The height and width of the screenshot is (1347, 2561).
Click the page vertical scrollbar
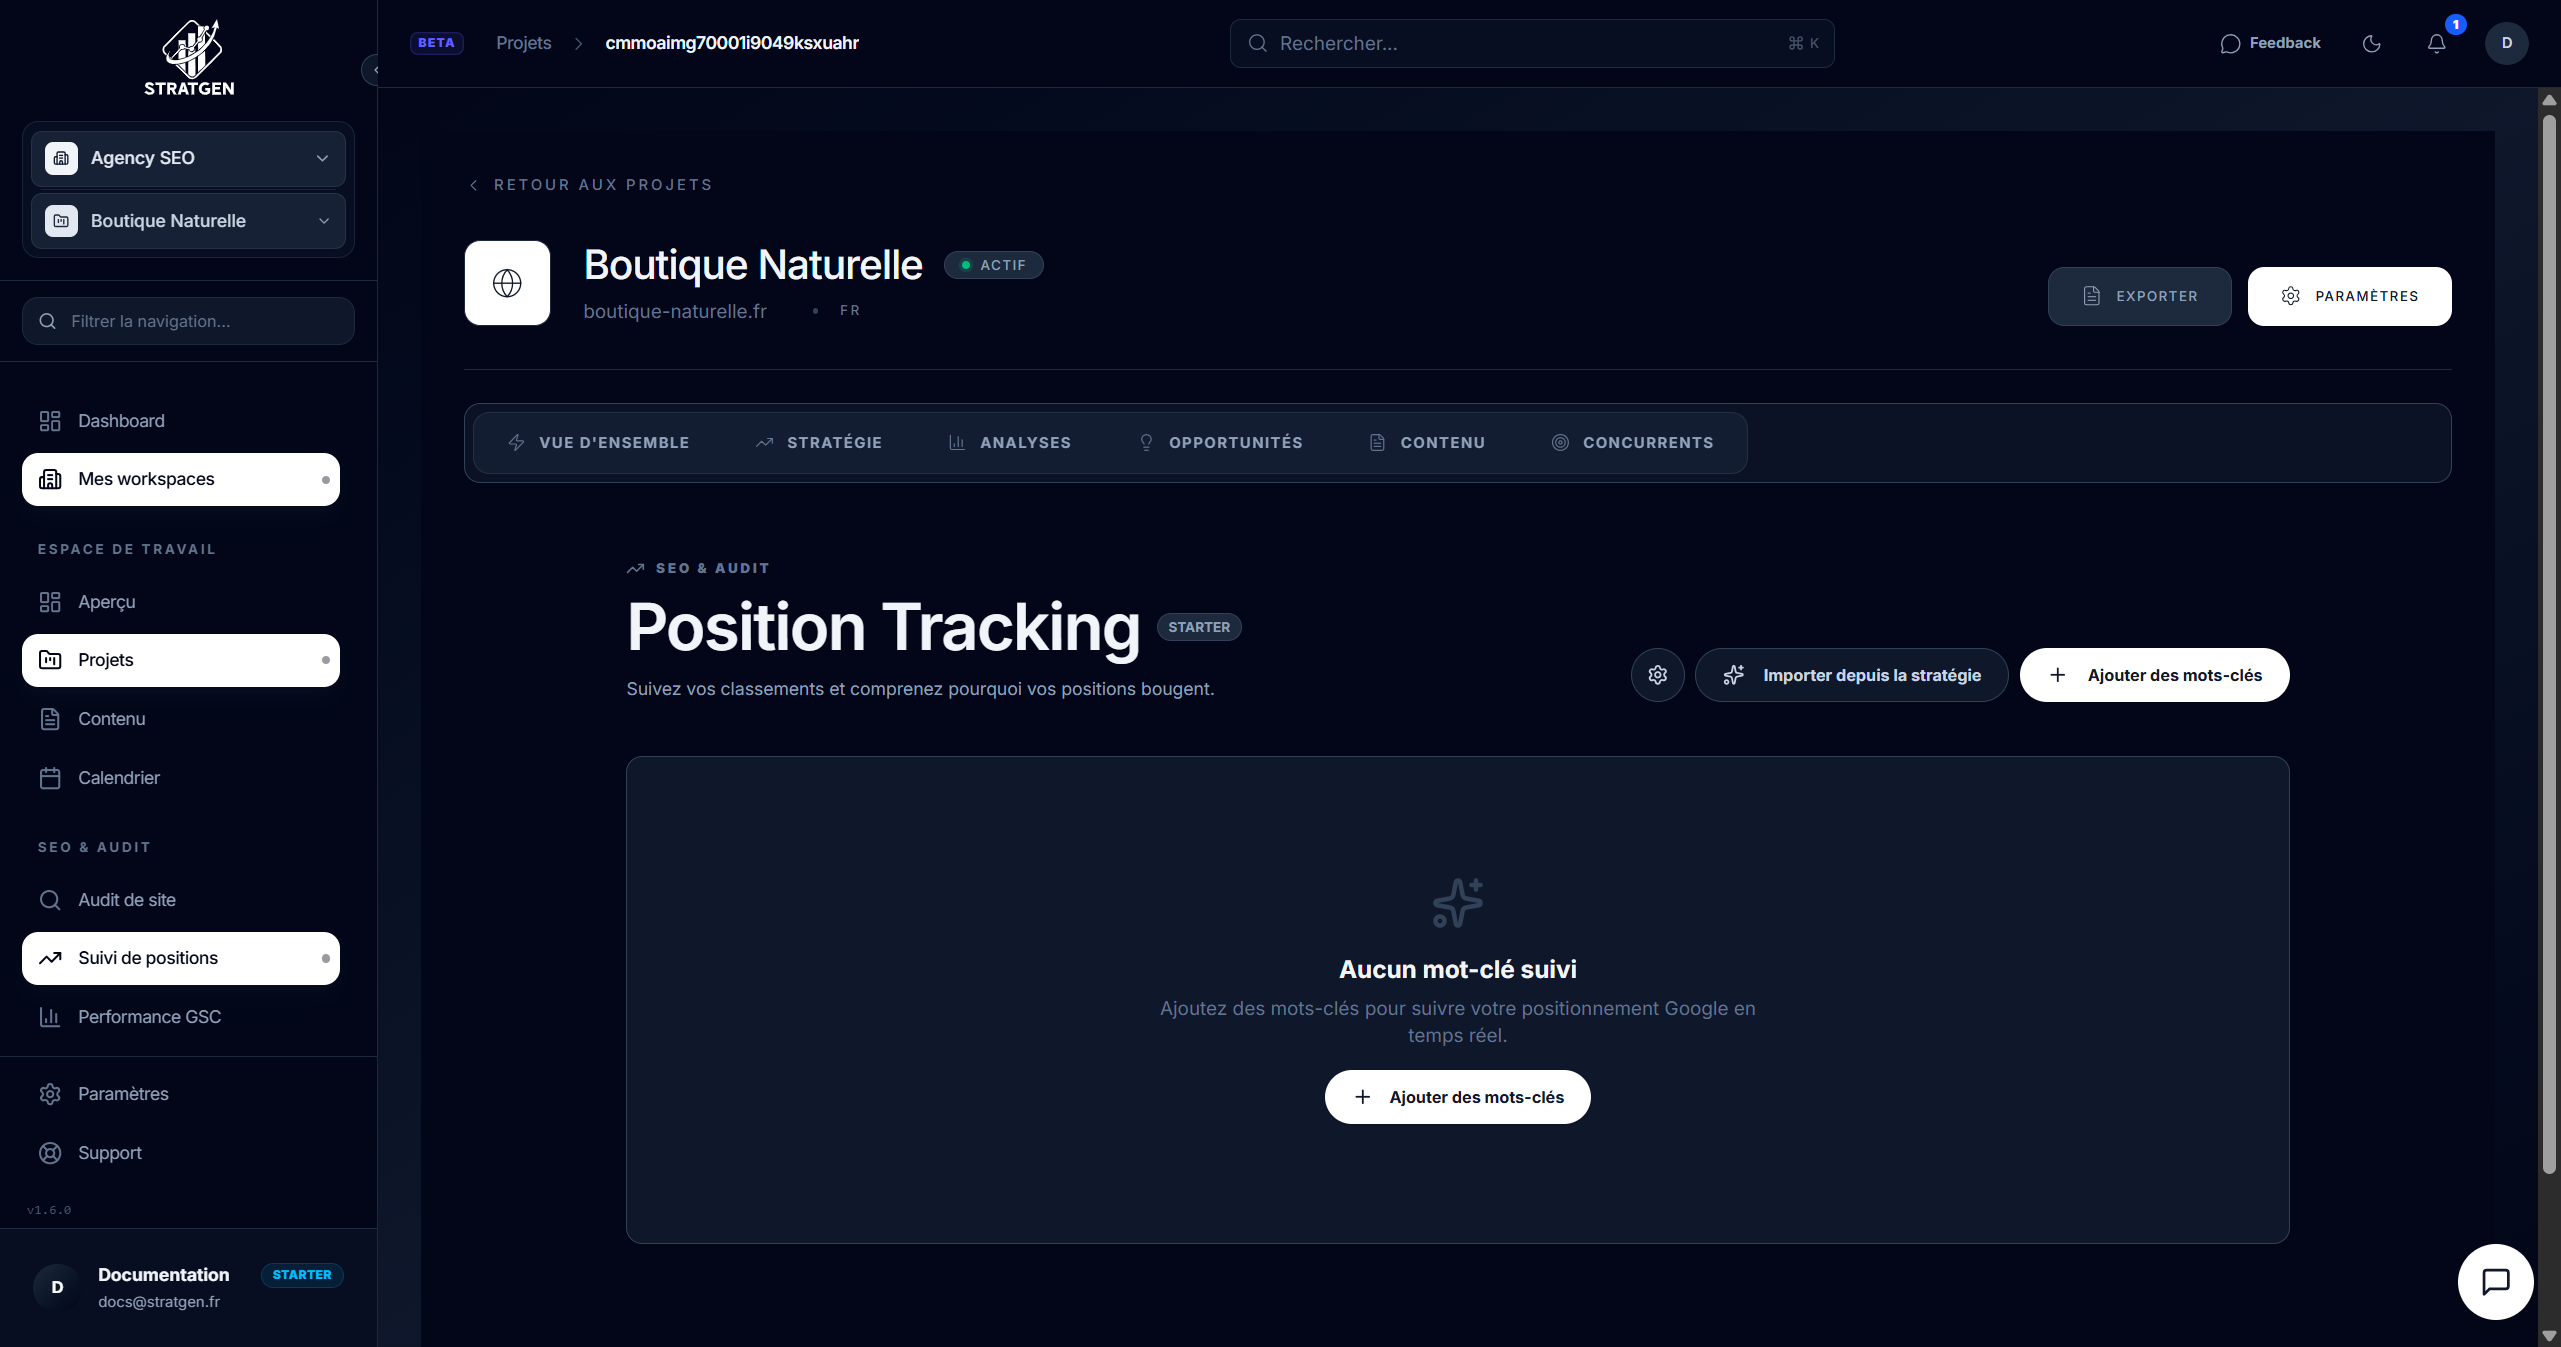2549,640
